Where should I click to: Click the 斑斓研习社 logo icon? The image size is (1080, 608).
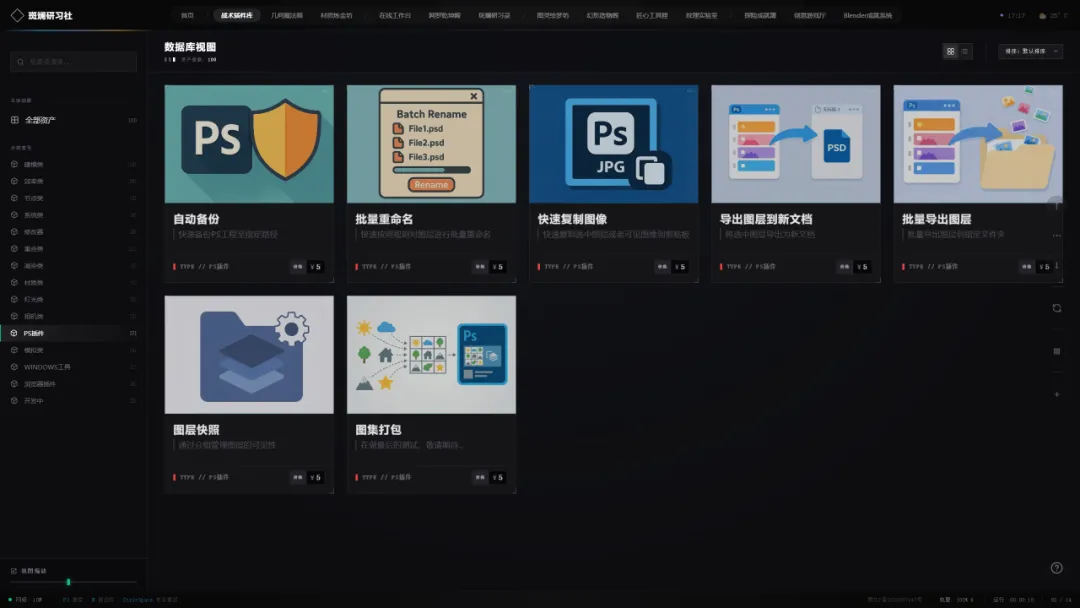click(17, 15)
